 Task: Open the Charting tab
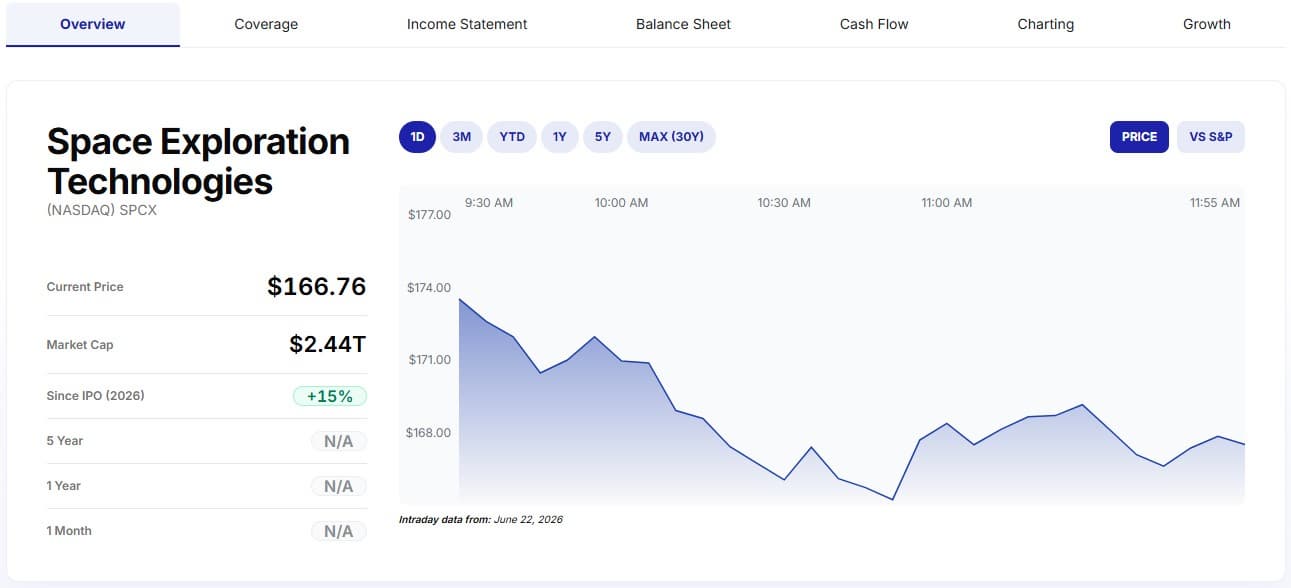point(1046,24)
